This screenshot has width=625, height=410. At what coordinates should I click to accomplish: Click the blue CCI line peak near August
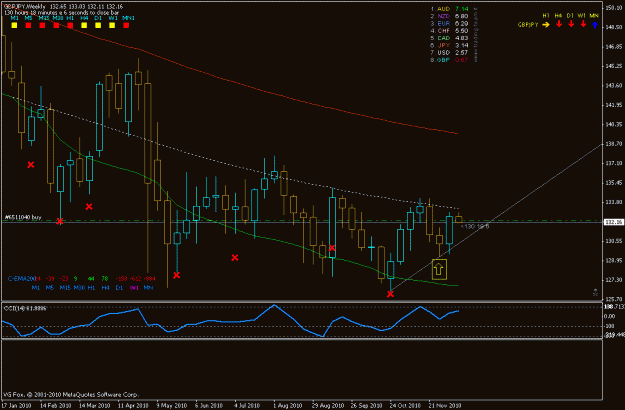tap(274, 305)
